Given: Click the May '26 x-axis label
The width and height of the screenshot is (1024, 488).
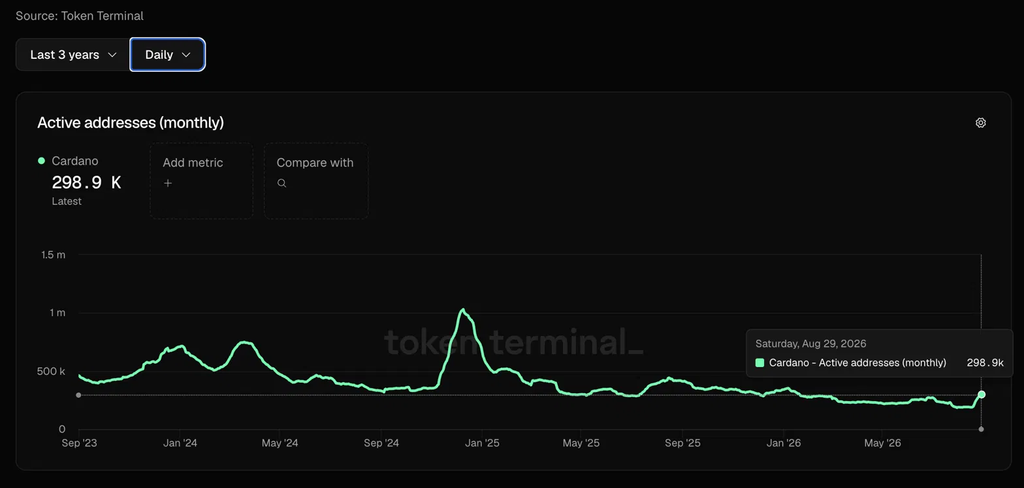Looking at the screenshot, I should 882,444.
